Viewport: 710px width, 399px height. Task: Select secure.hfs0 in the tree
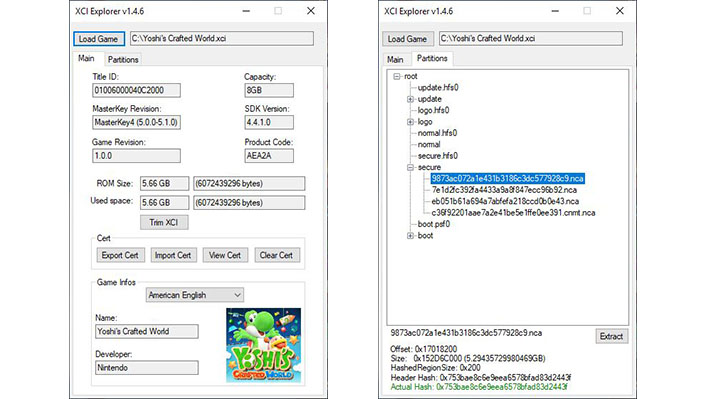point(438,156)
